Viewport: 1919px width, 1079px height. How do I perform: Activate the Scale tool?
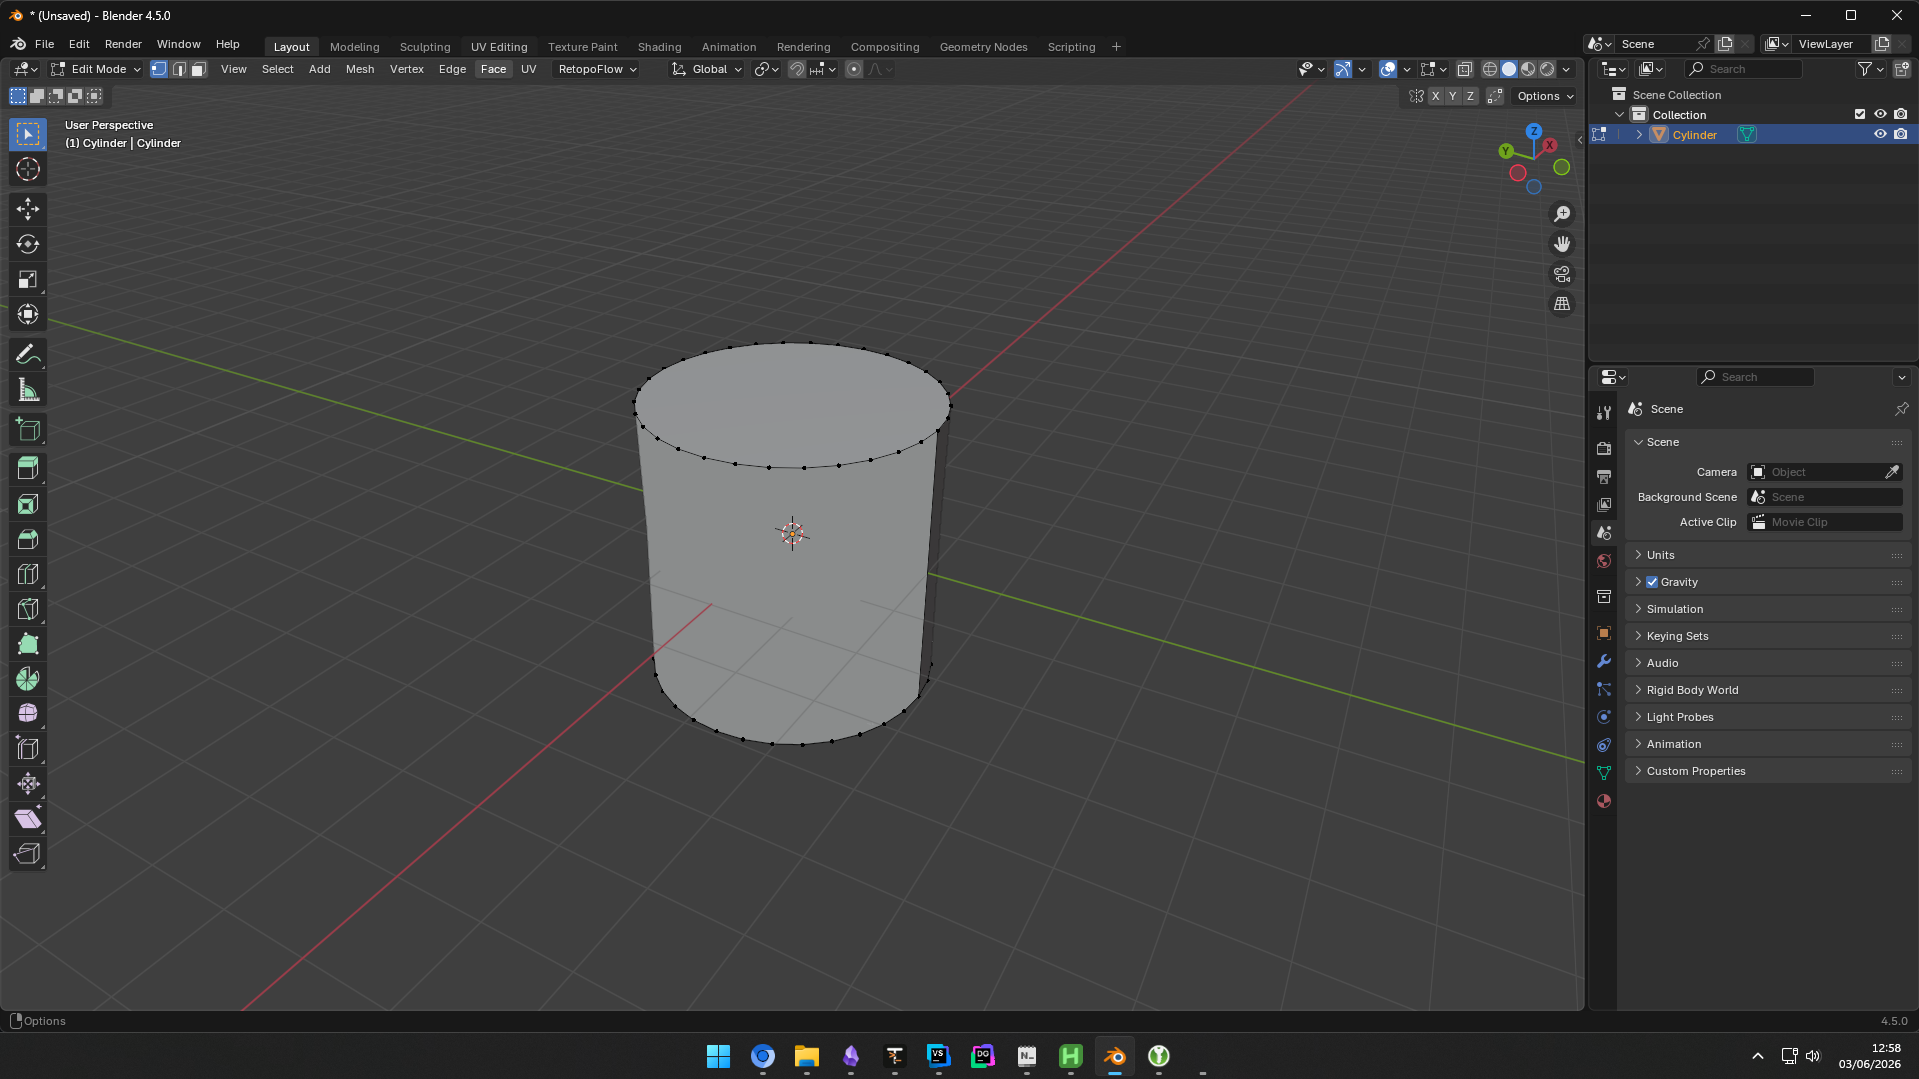(x=28, y=279)
